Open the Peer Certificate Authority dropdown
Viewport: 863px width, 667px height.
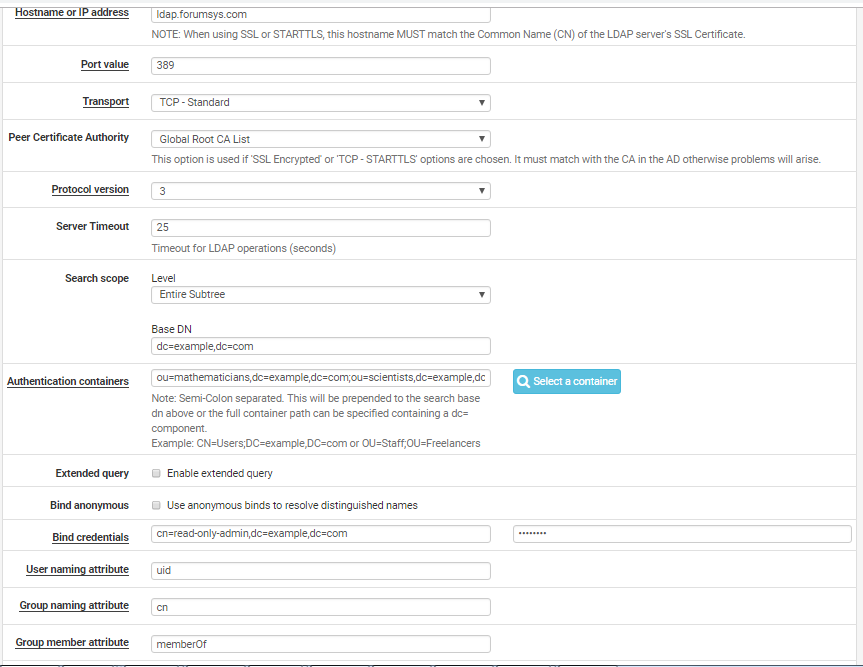[x=320, y=139]
